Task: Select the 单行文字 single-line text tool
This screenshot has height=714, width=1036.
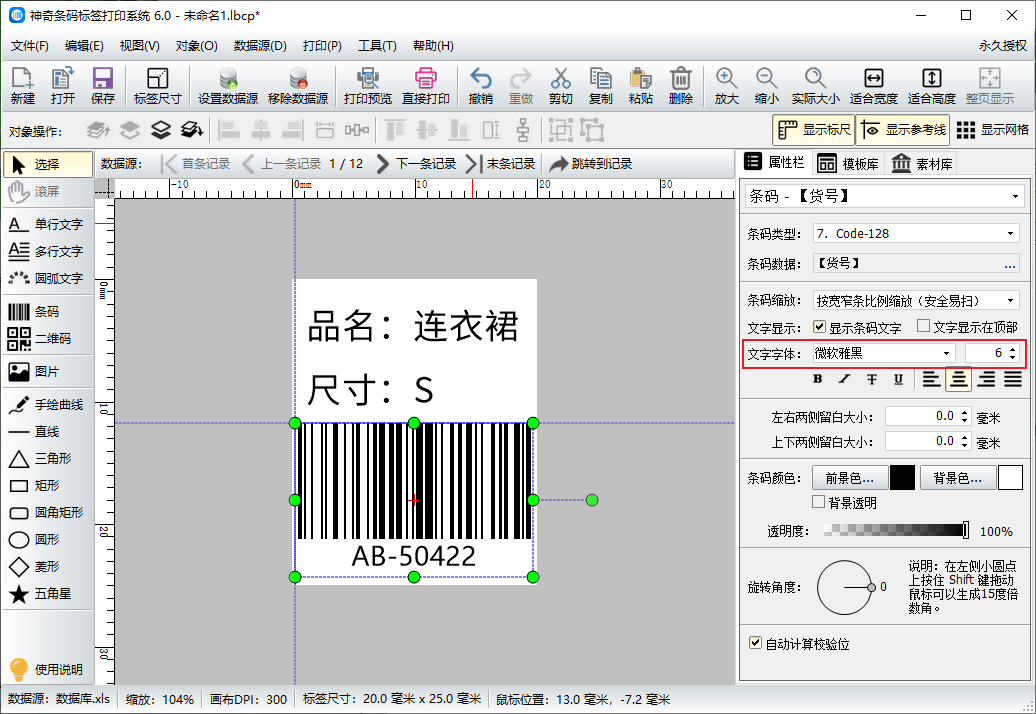Action: click(x=48, y=225)
